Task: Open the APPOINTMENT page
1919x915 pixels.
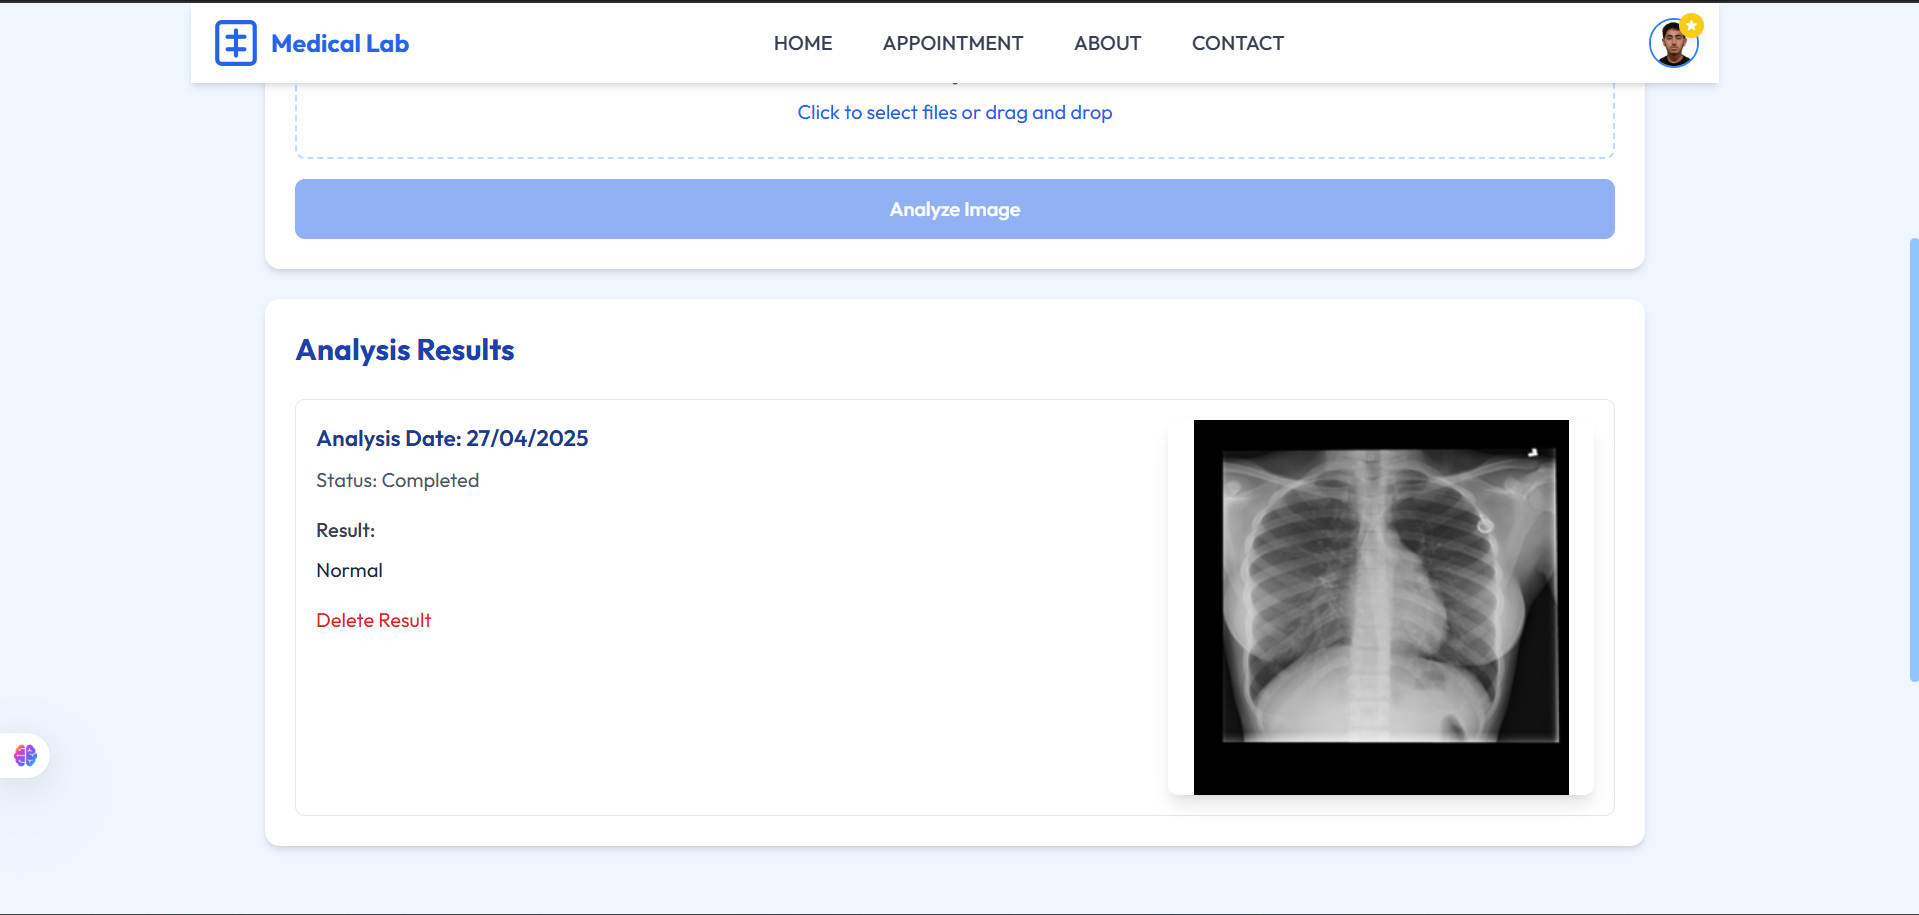Action: coord(952,43)
